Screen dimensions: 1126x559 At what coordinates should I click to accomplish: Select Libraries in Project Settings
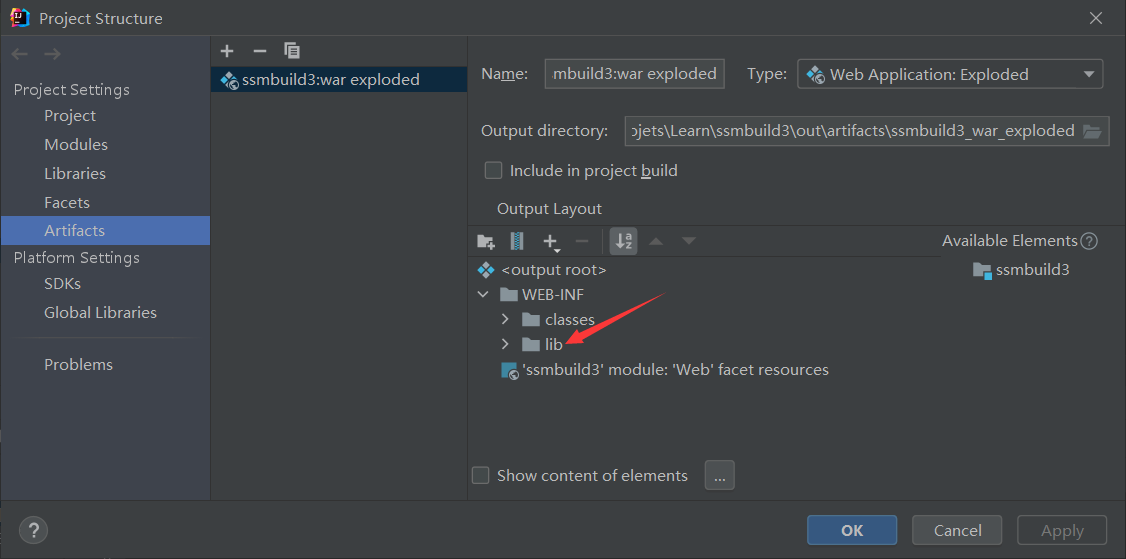[75, 174]
